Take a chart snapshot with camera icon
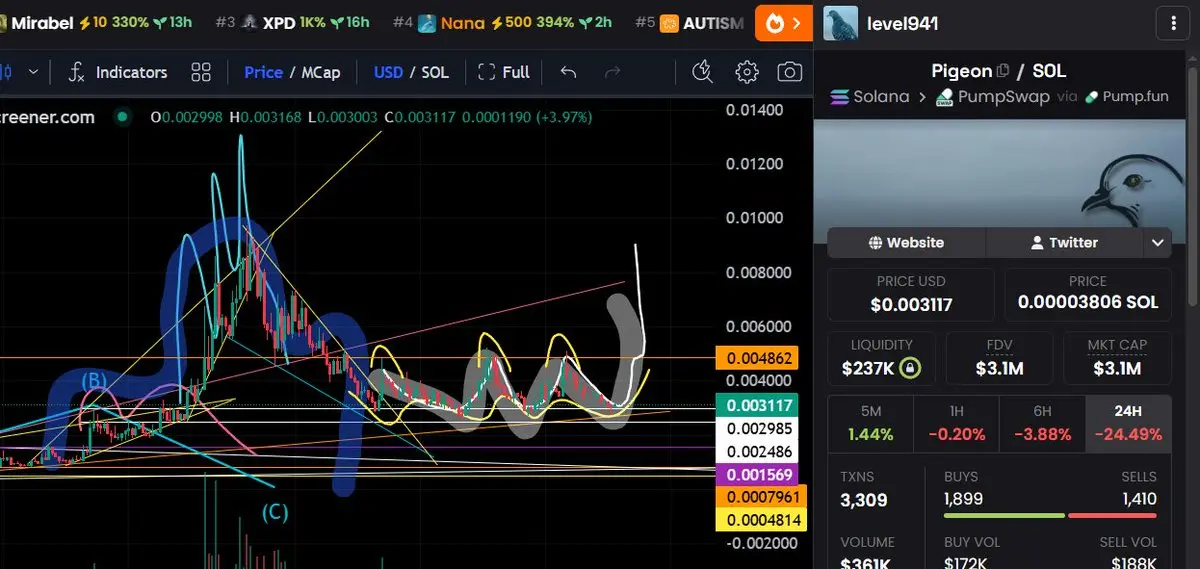The width and height of the screenshot is (1200, 569). [x=790, y=72]
